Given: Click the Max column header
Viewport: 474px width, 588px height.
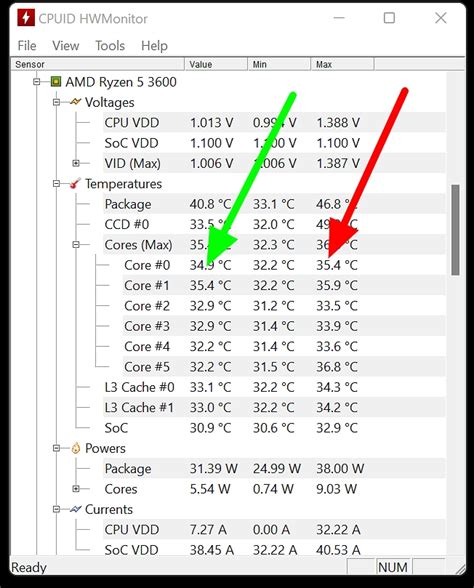Looking at the screenshot, I should [x=342, y=64].
